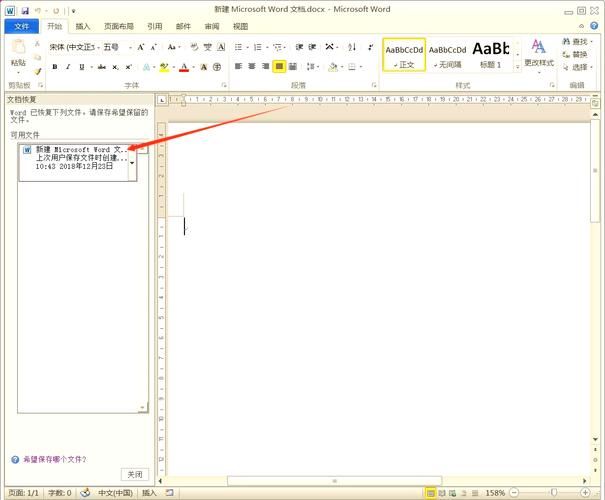Image resolution: width=605 pixels, height=500 pixels.
Task: Toggle Bold formatting
Action: click(x=54, y=67)
